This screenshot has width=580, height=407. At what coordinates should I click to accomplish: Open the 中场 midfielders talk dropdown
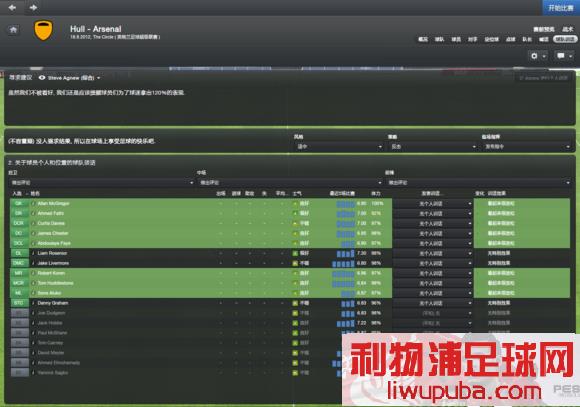tap(290, 183)
